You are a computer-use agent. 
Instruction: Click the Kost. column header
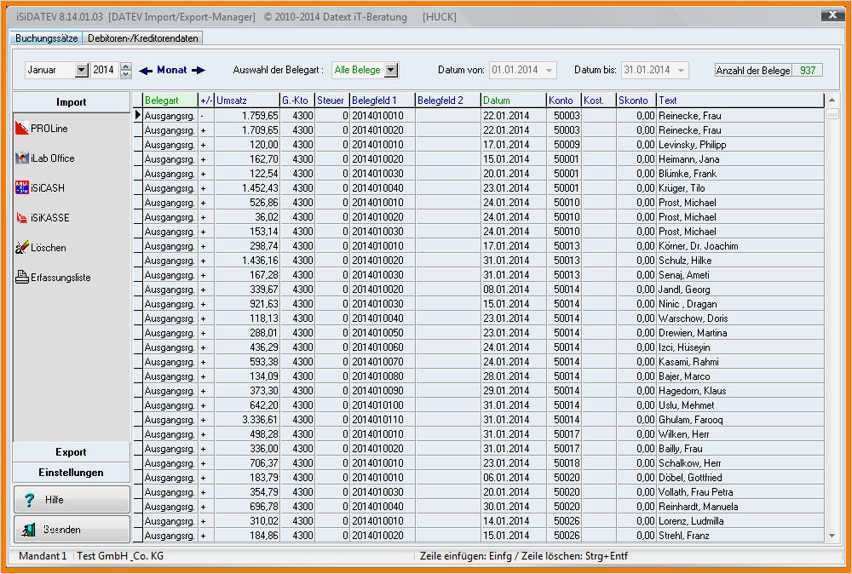pos(599,100)
